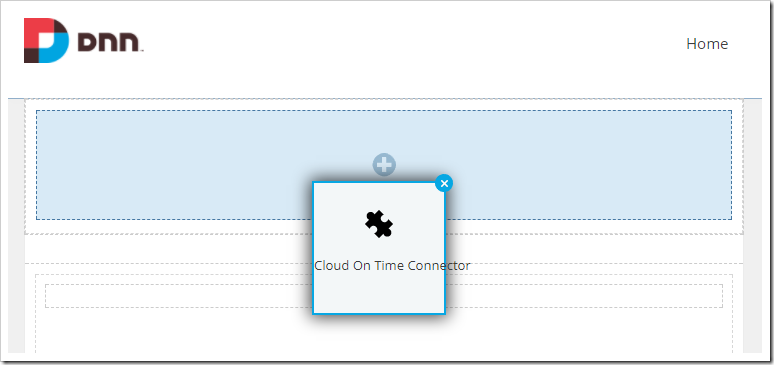
Task: Click the right gray page margin
Action: (x=752, y=226)
